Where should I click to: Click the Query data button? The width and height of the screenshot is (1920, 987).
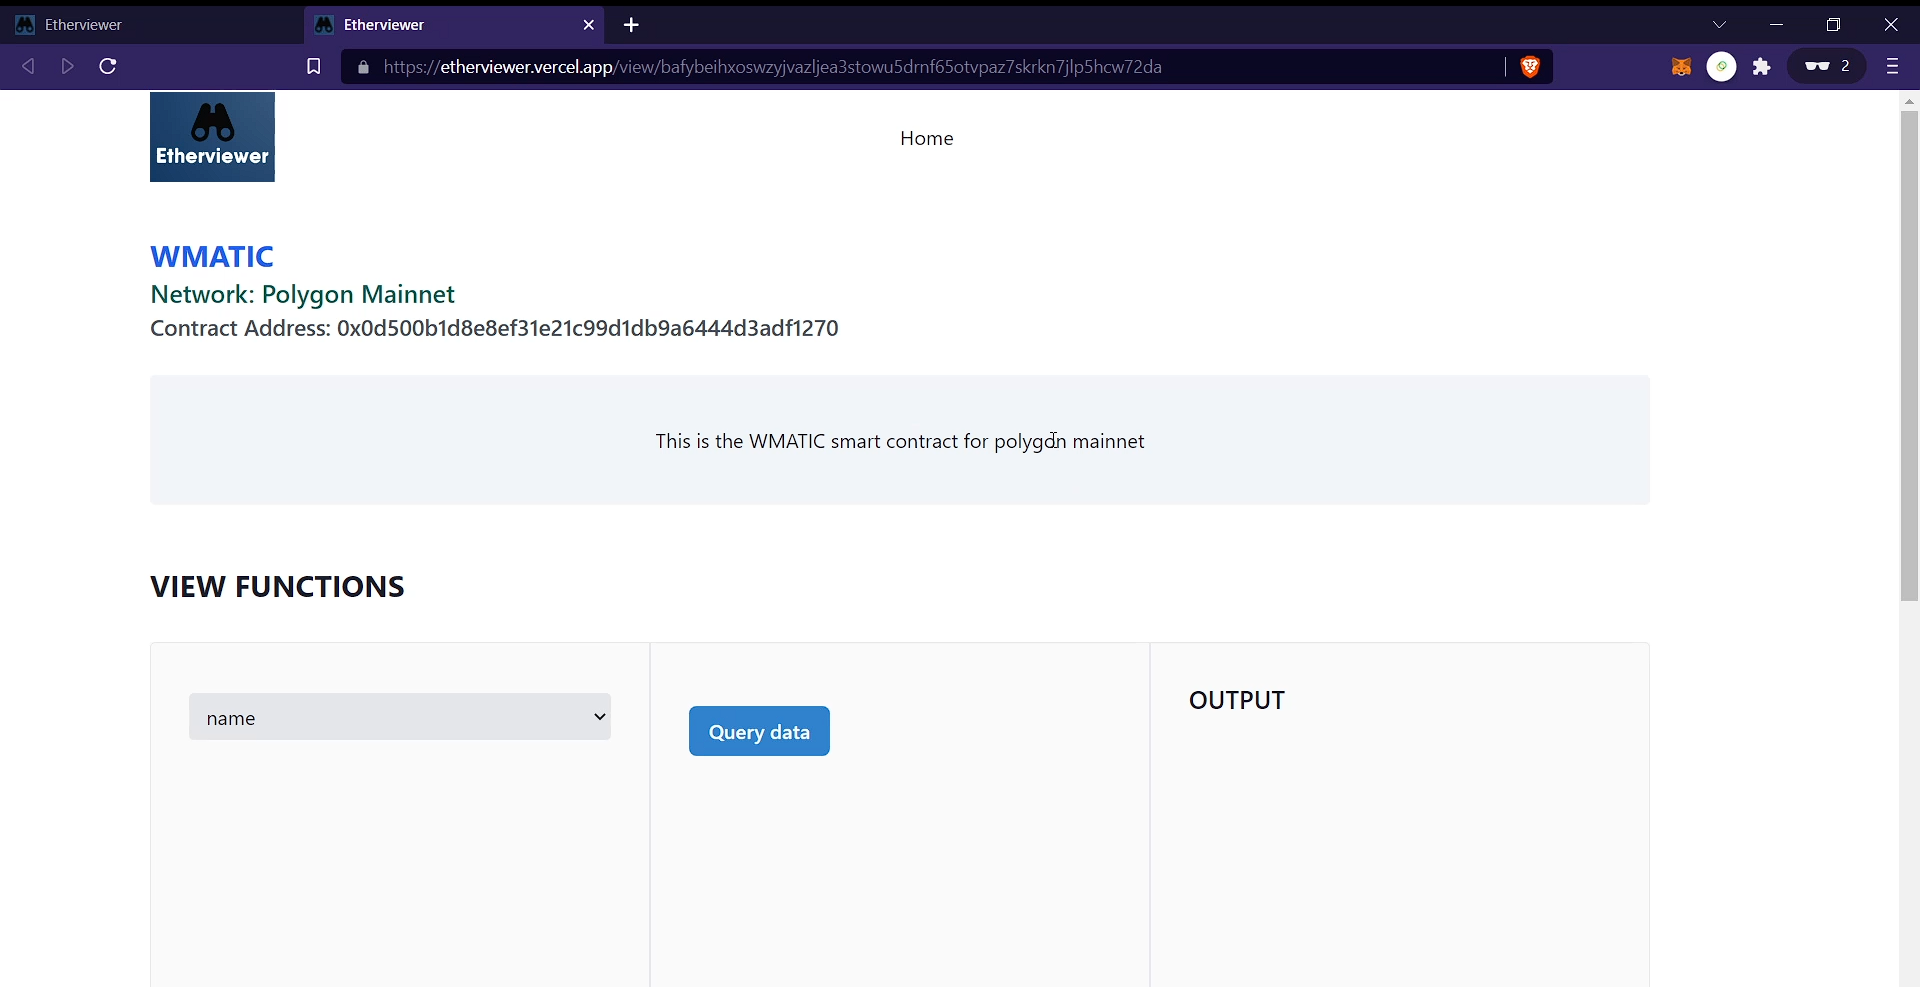tap(759, 731)
